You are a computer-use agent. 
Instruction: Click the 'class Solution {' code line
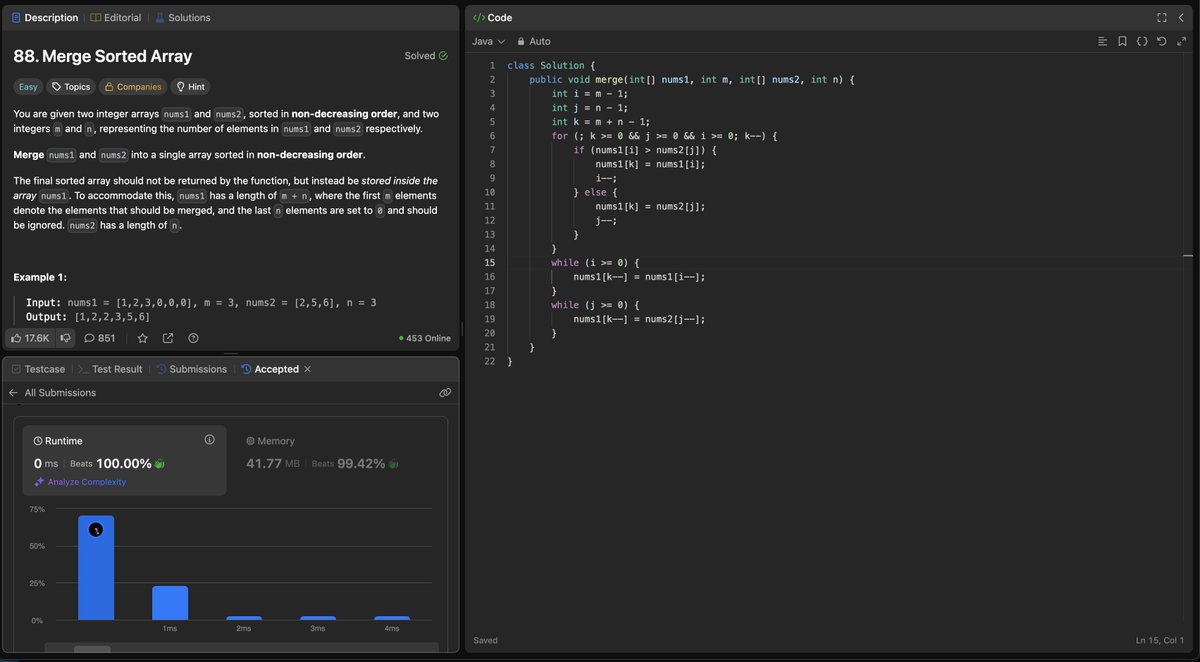coord(551,65)
